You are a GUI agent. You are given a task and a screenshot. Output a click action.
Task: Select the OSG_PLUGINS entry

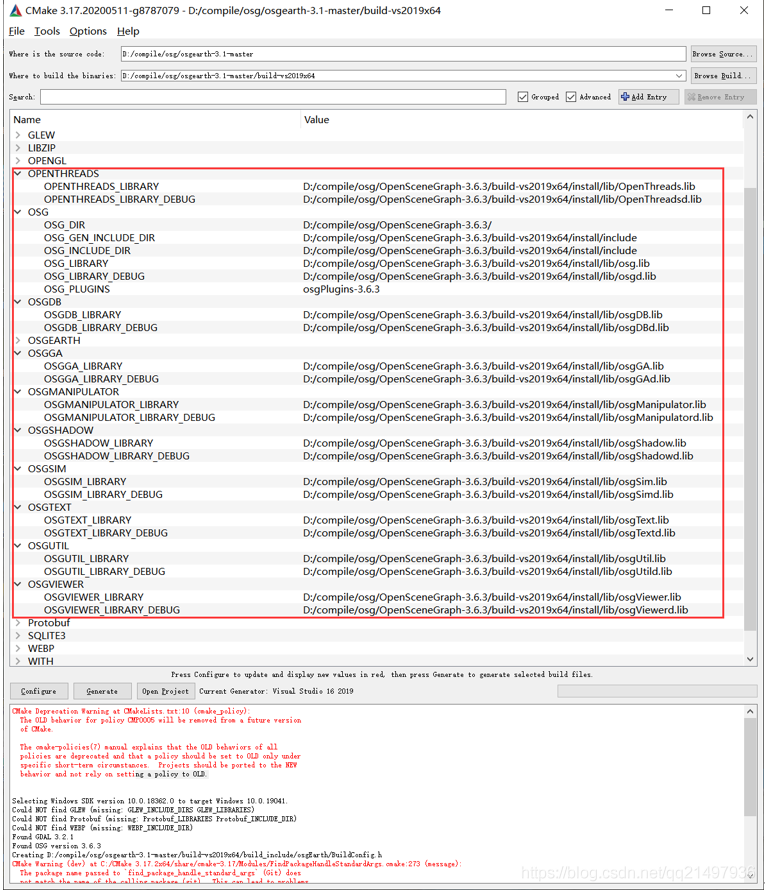coord(77,289)
